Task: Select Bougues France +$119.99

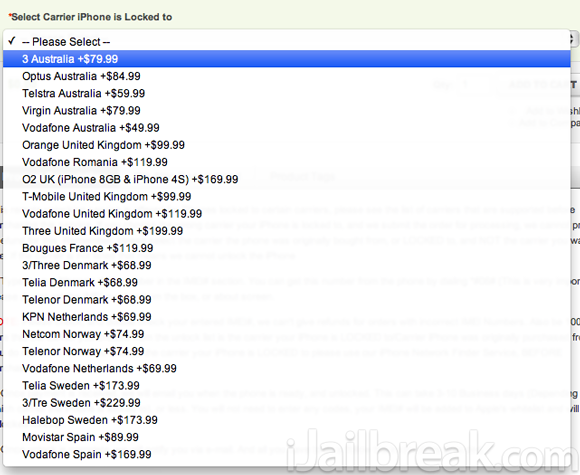Action: (x=287, y=248)
